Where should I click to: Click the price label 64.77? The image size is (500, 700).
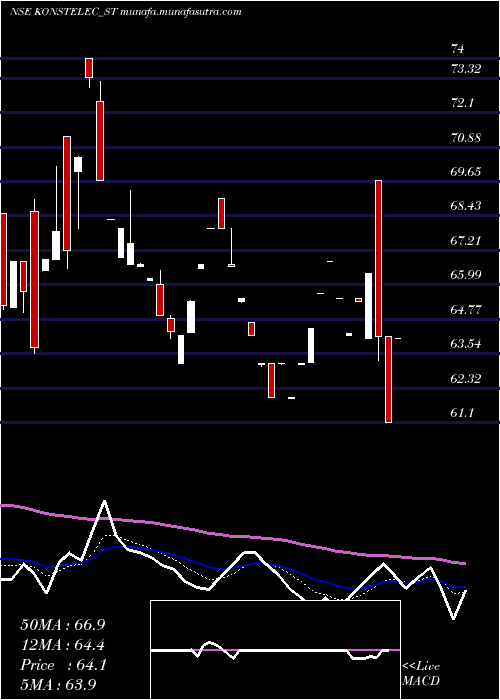click(x=466, y=309)
